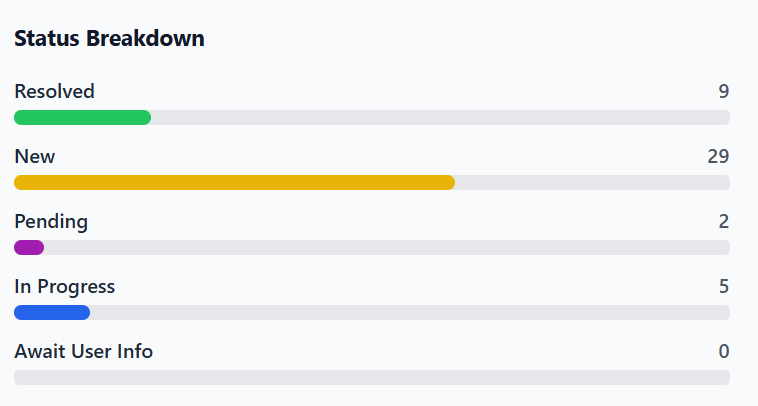
Task: Click the yellow New bar fill
Action: 234,183
